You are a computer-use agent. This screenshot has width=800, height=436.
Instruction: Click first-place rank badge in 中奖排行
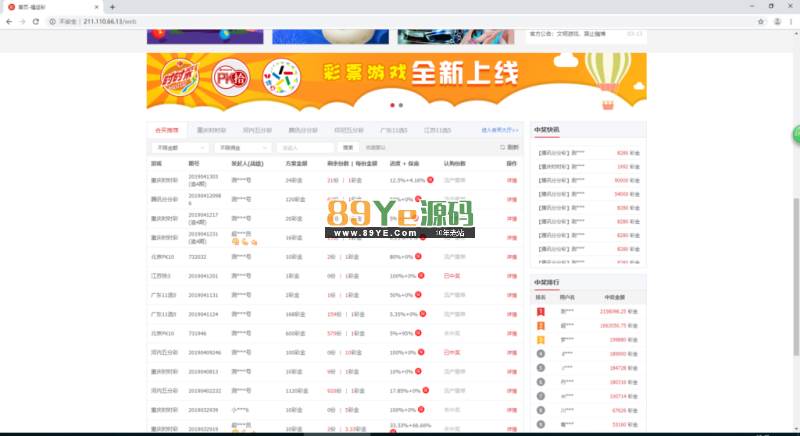541,311
